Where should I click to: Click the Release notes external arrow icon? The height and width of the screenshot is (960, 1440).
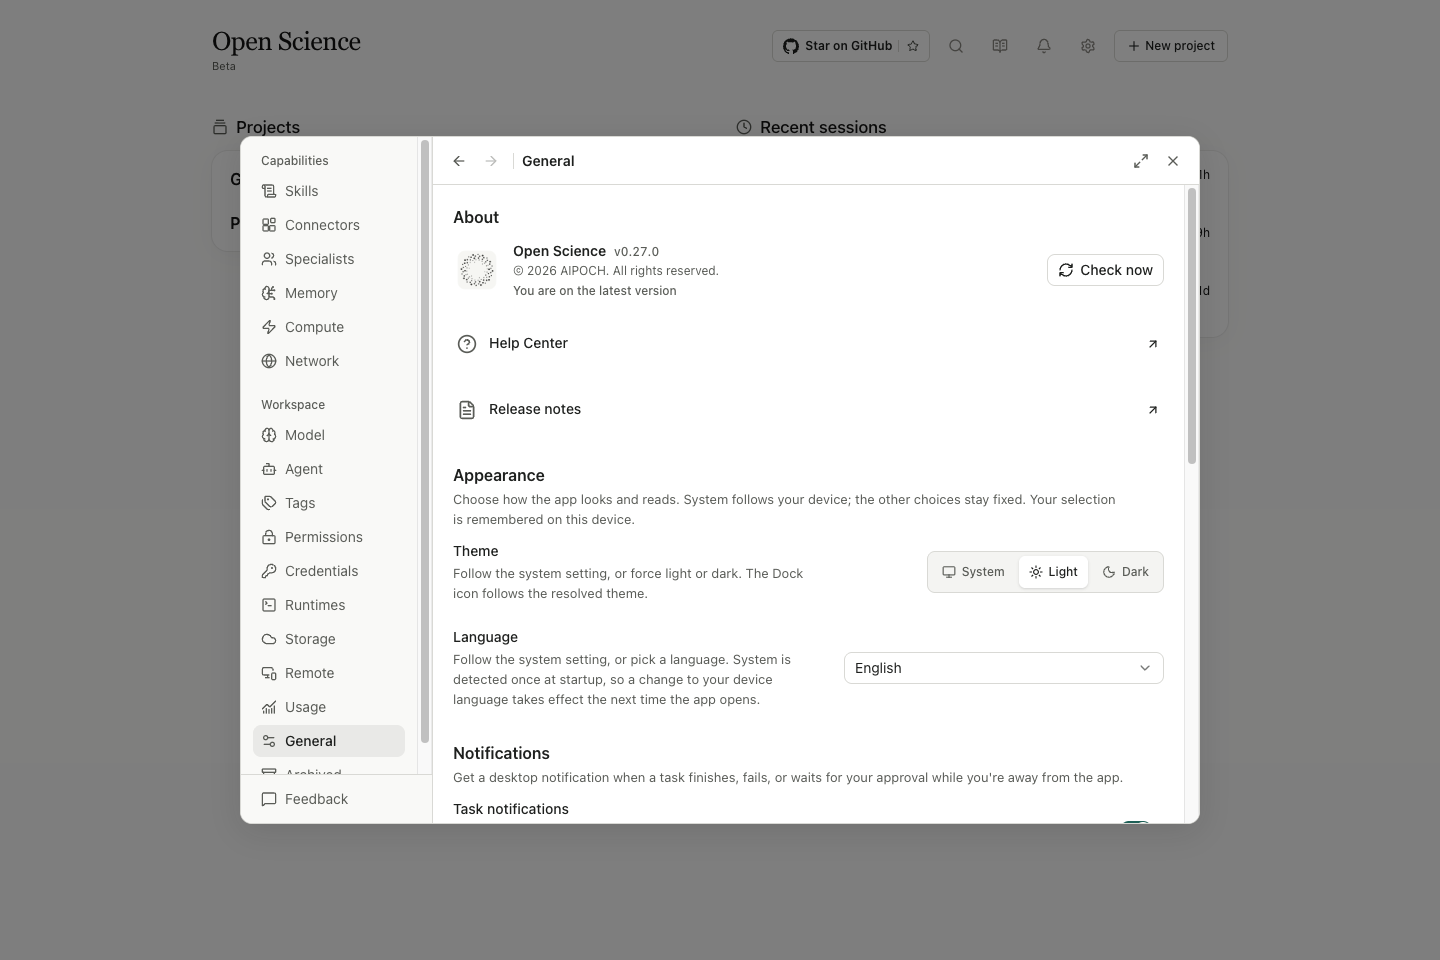tap(1153, 409)
